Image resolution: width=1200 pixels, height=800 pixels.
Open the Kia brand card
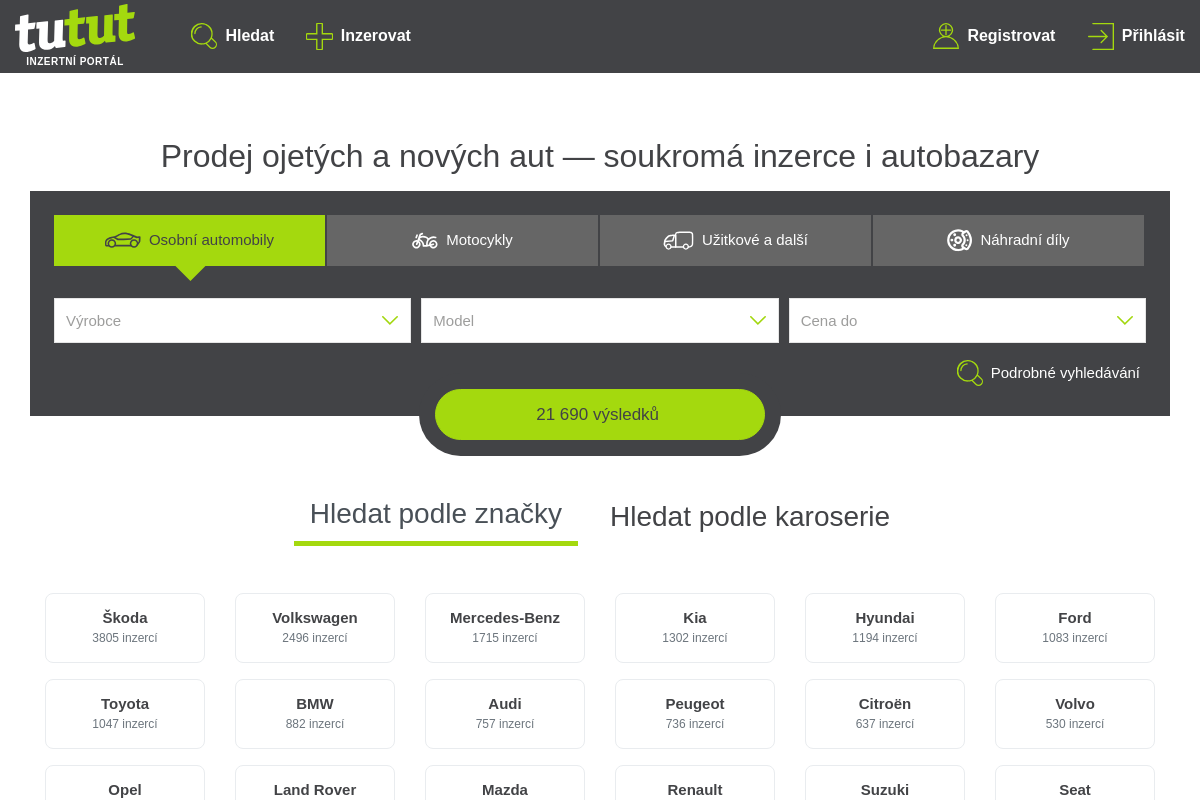(695, 628)
